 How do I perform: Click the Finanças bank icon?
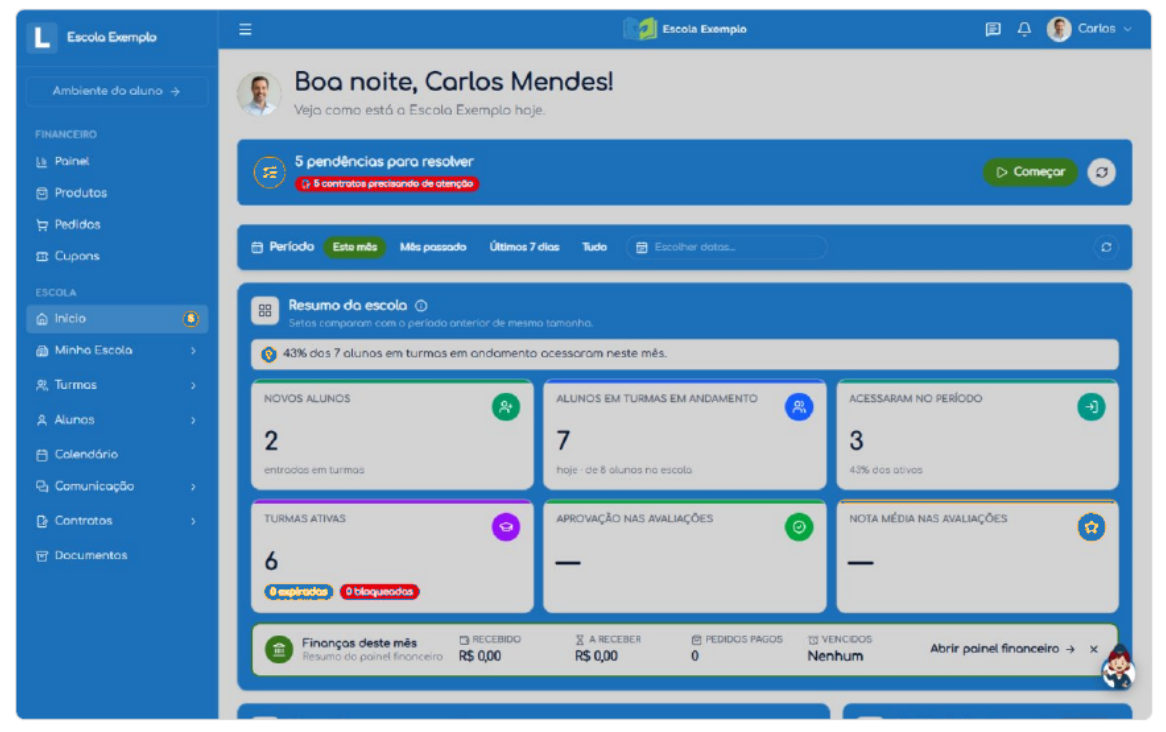click(279, 649)
